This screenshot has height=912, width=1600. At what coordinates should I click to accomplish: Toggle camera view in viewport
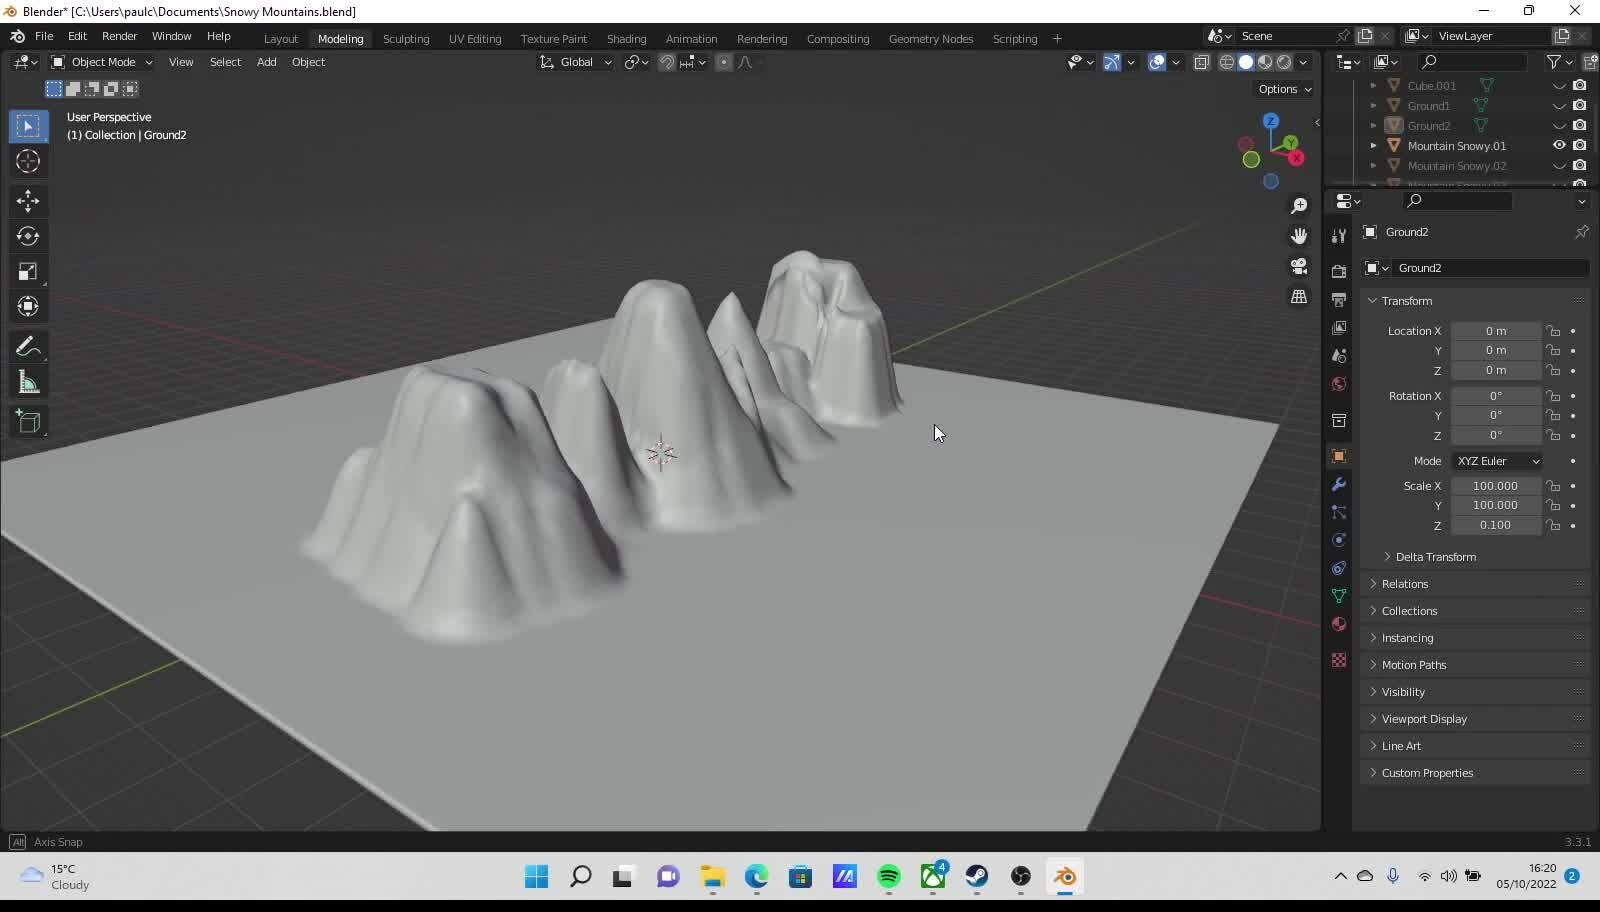coord(1299,267)
